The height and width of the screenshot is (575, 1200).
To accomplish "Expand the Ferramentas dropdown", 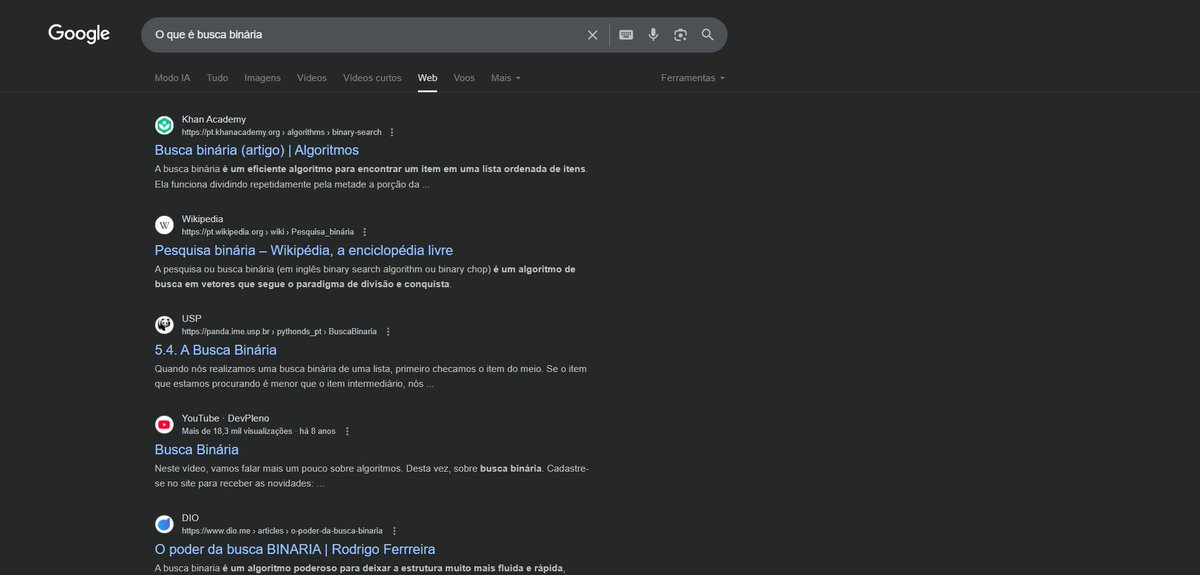I will [x=693, y=78].
